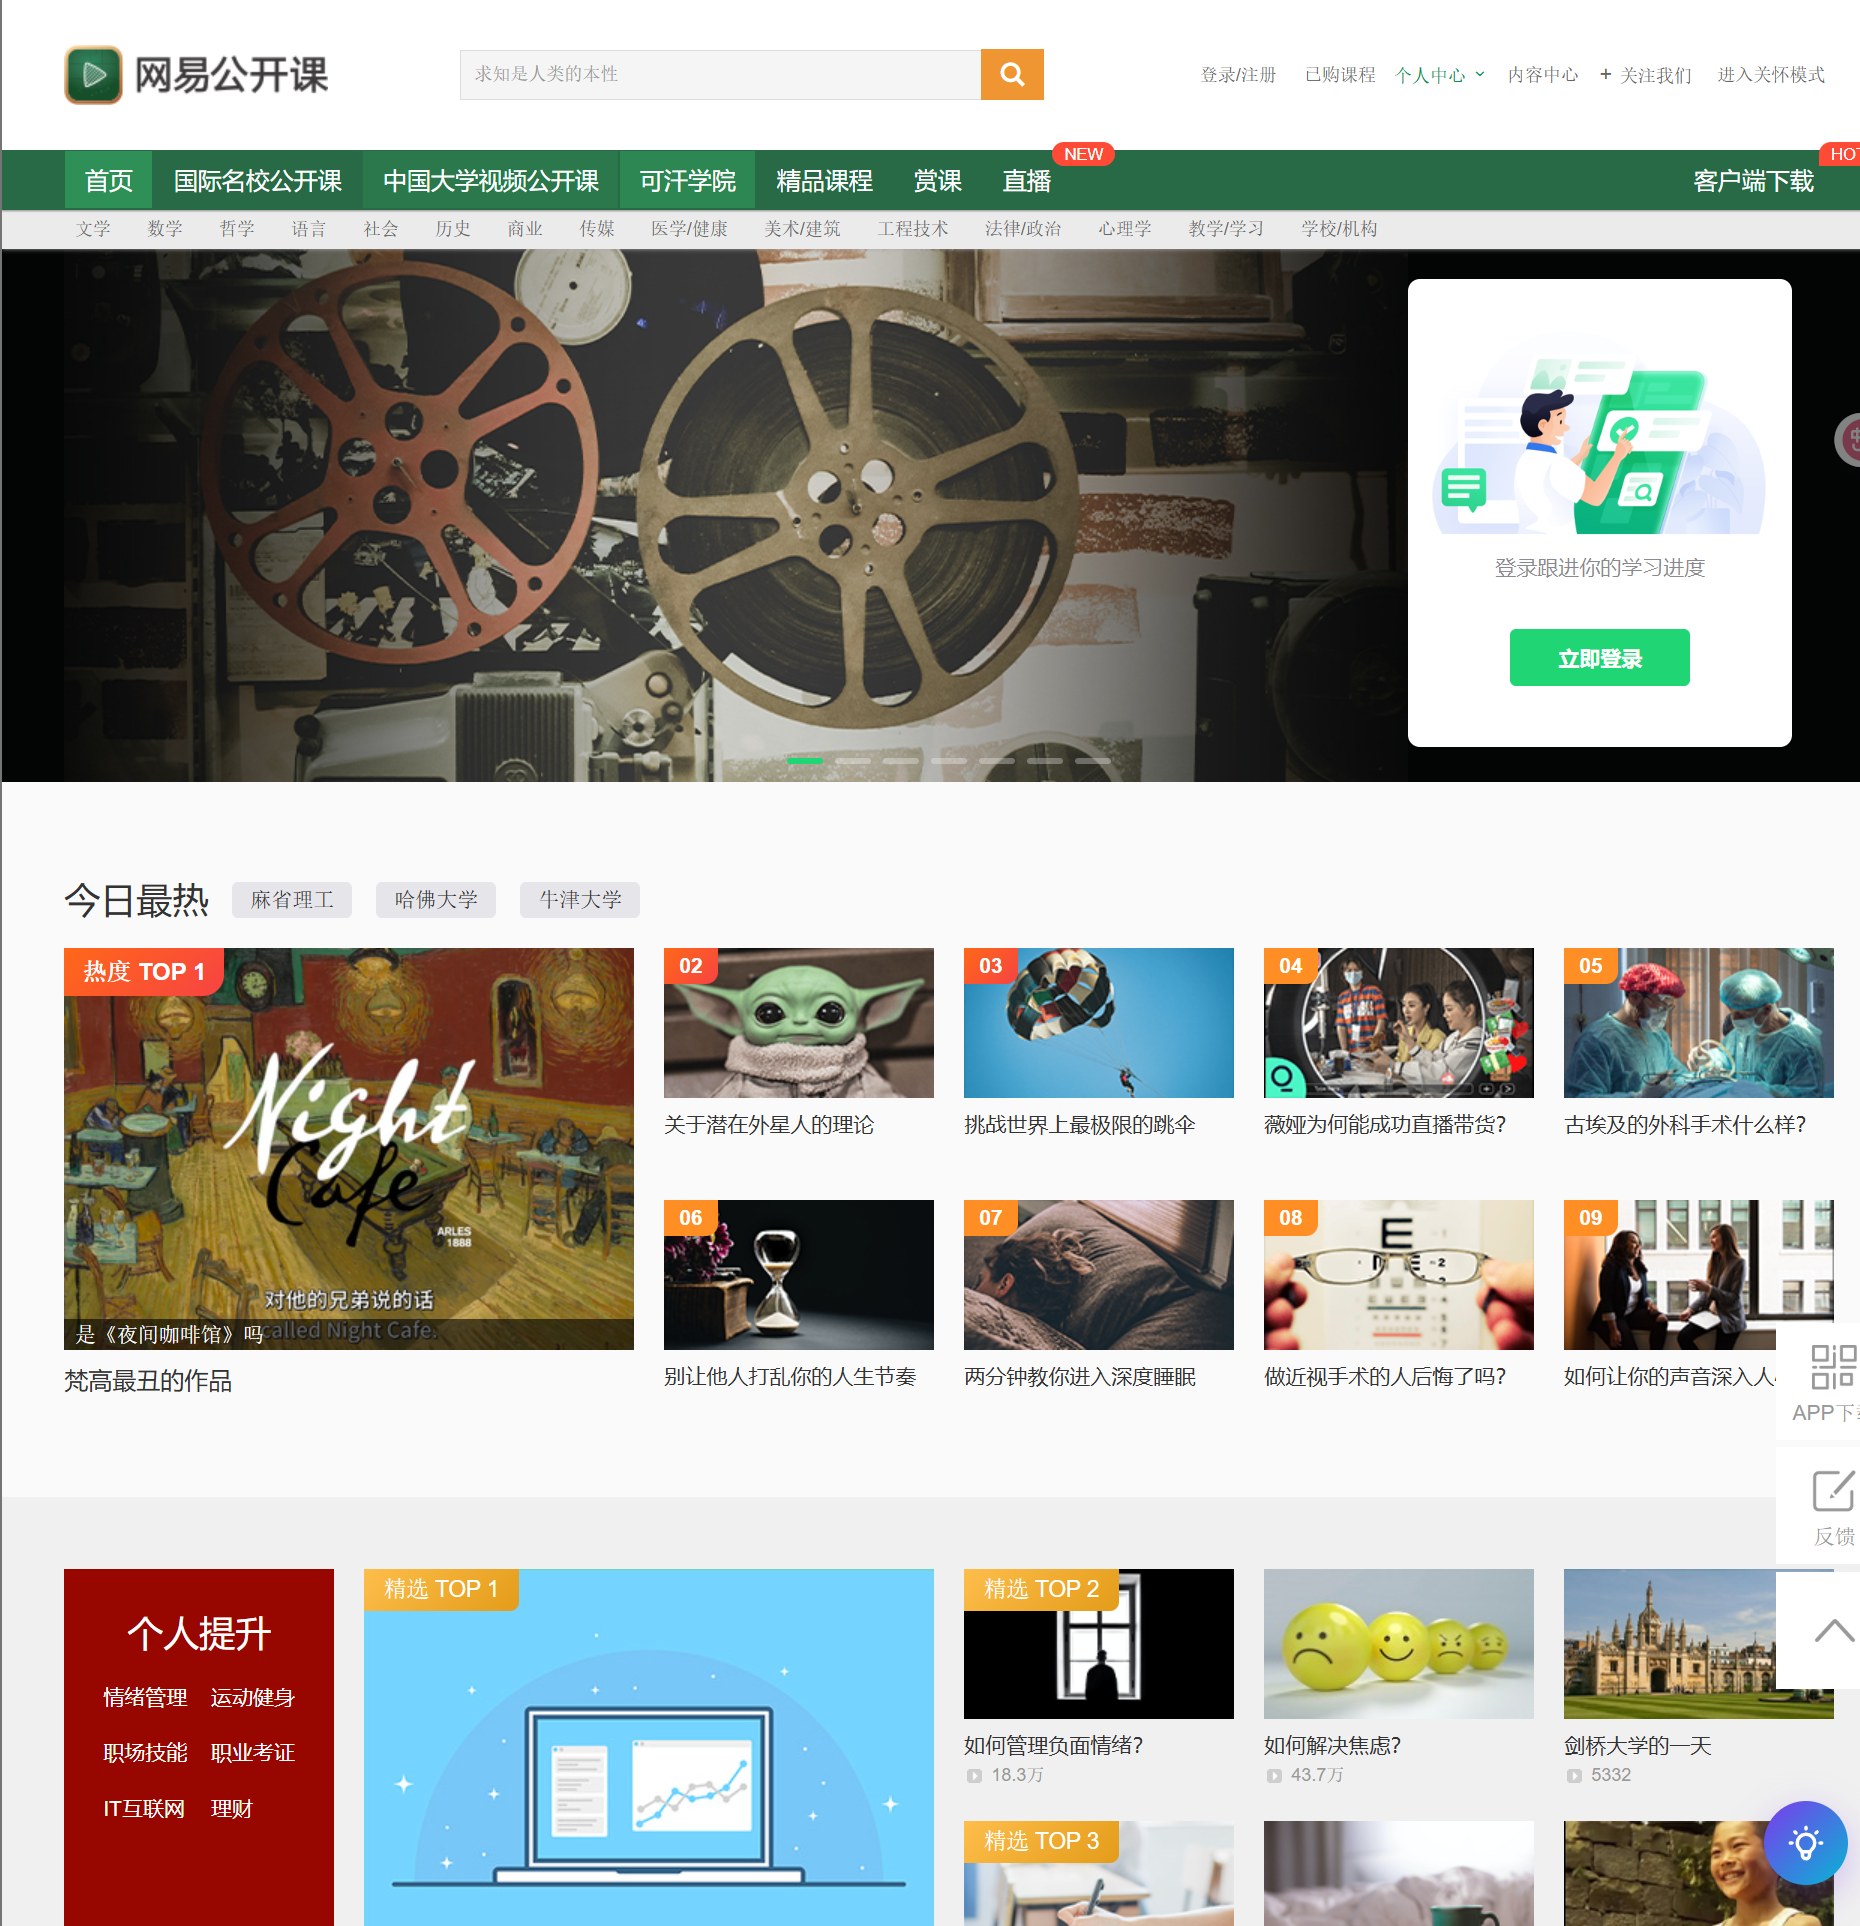
Task: Open the 赏课 tab
Action: point(937,181)
